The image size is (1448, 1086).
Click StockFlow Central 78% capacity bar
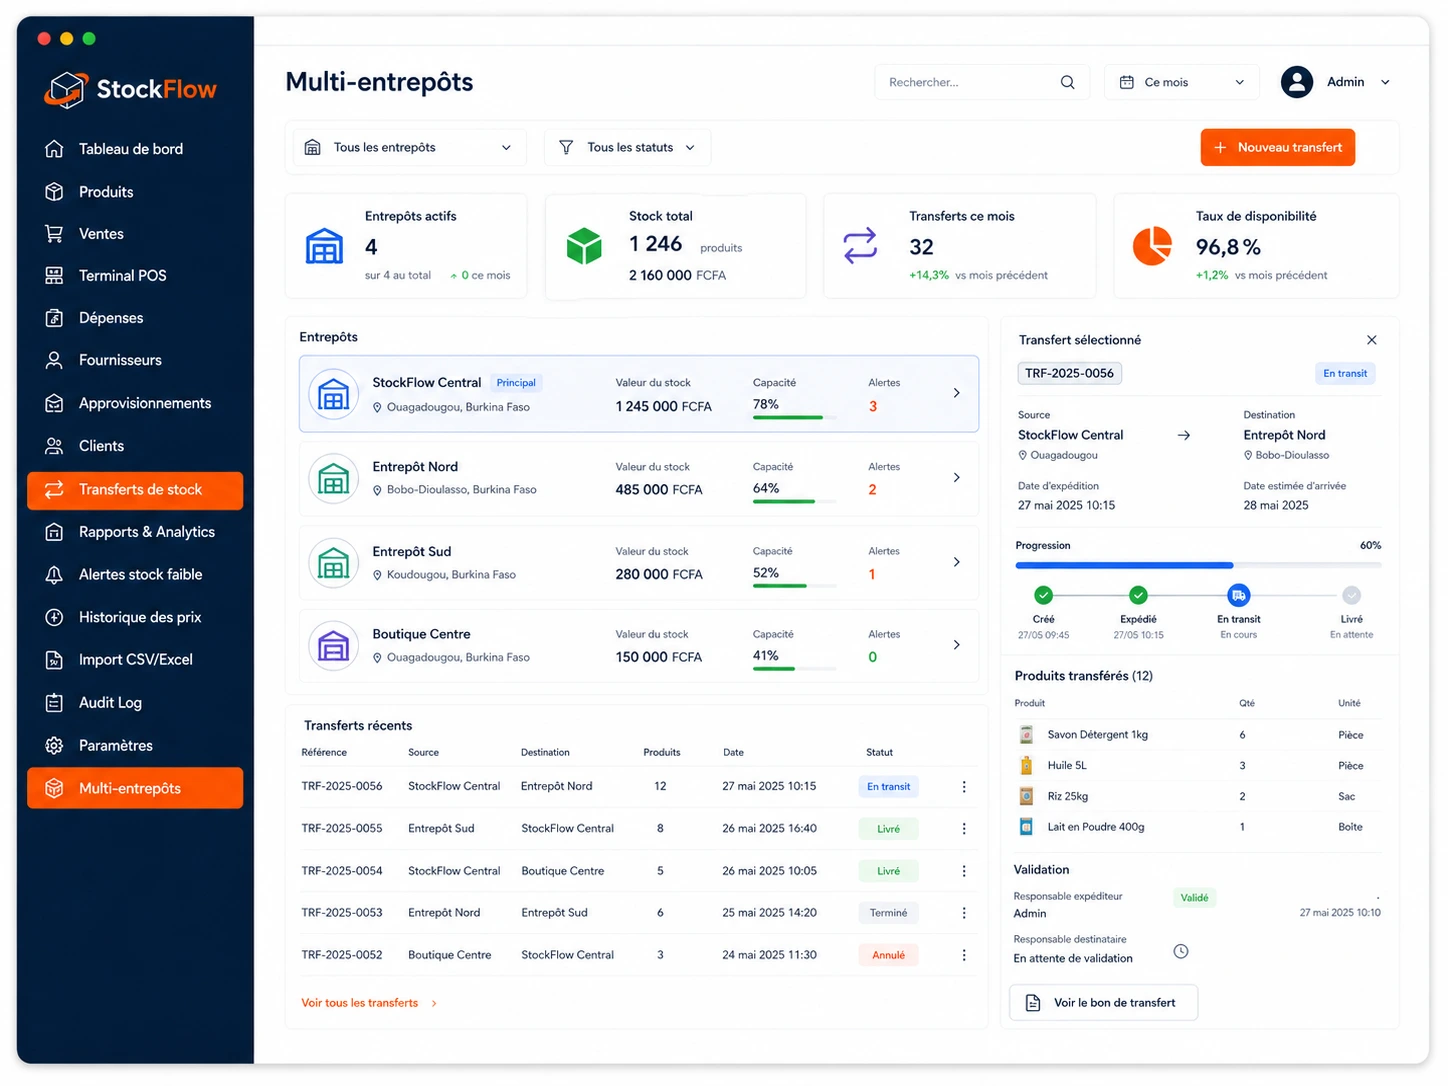[795, 417]
